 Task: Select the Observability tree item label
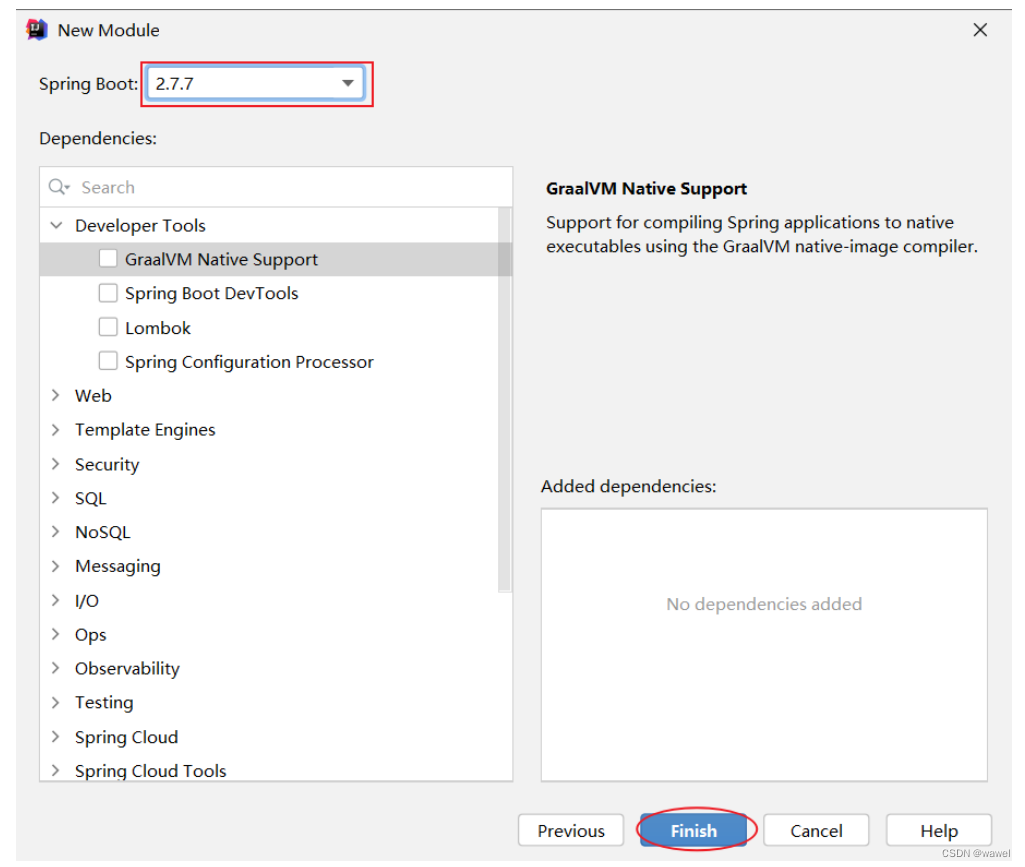pyautogui.click(x=127, y=668)
